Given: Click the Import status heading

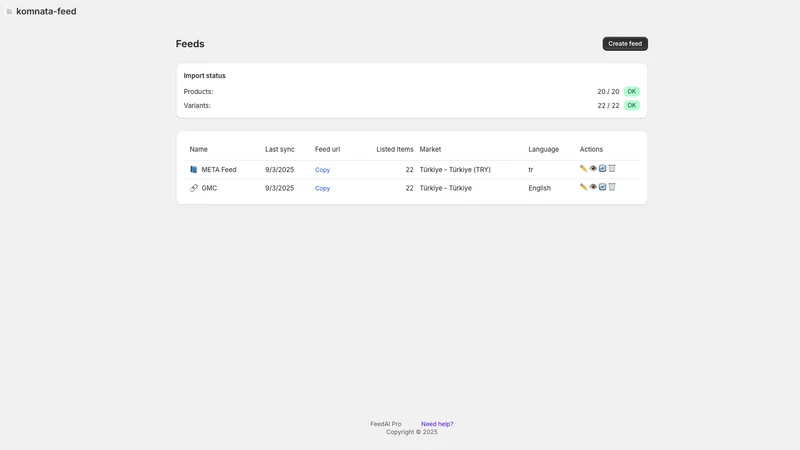Looking at the screenshot, I should tap(205, 76).
